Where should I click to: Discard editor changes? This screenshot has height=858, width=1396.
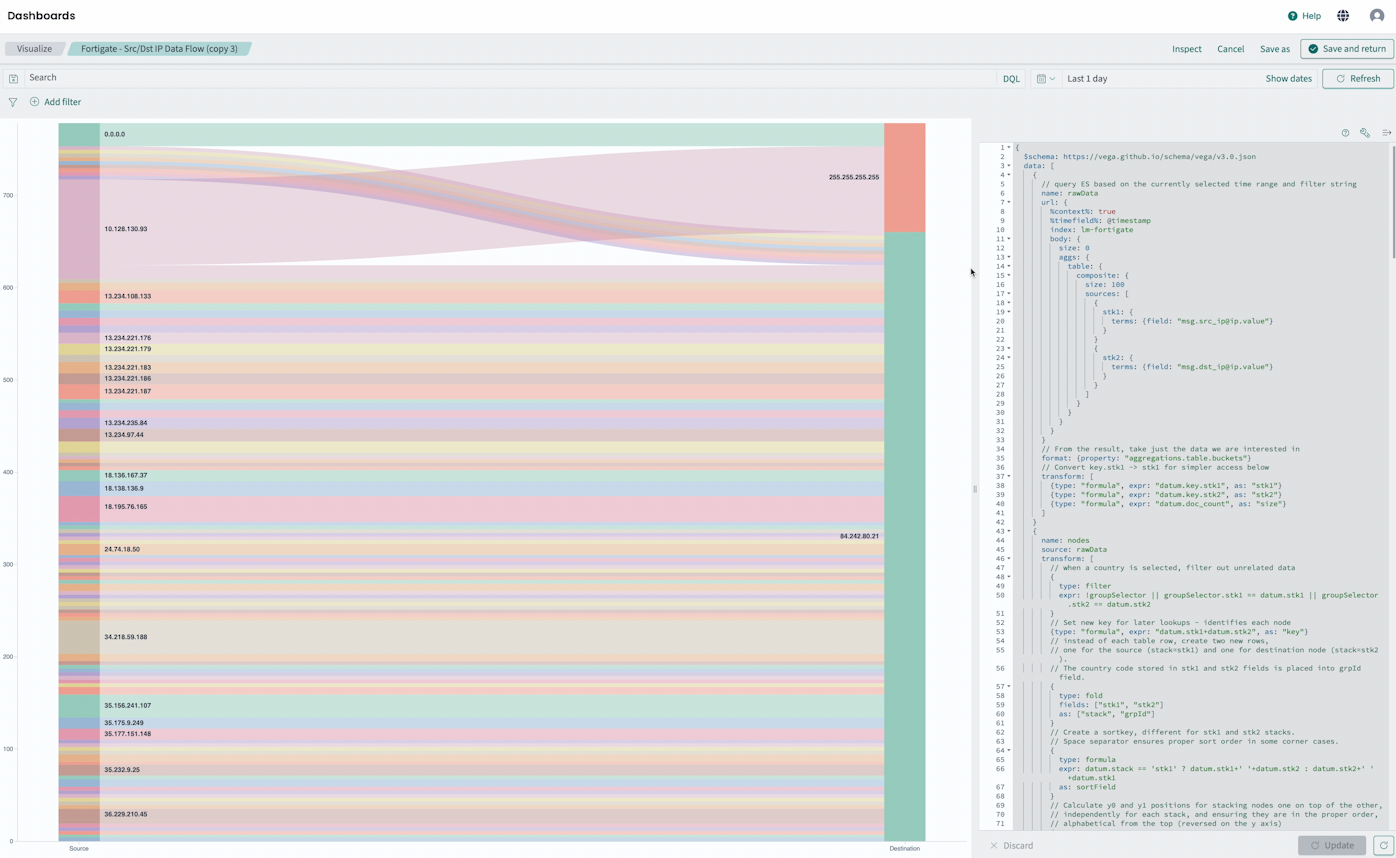point(1011,845)
